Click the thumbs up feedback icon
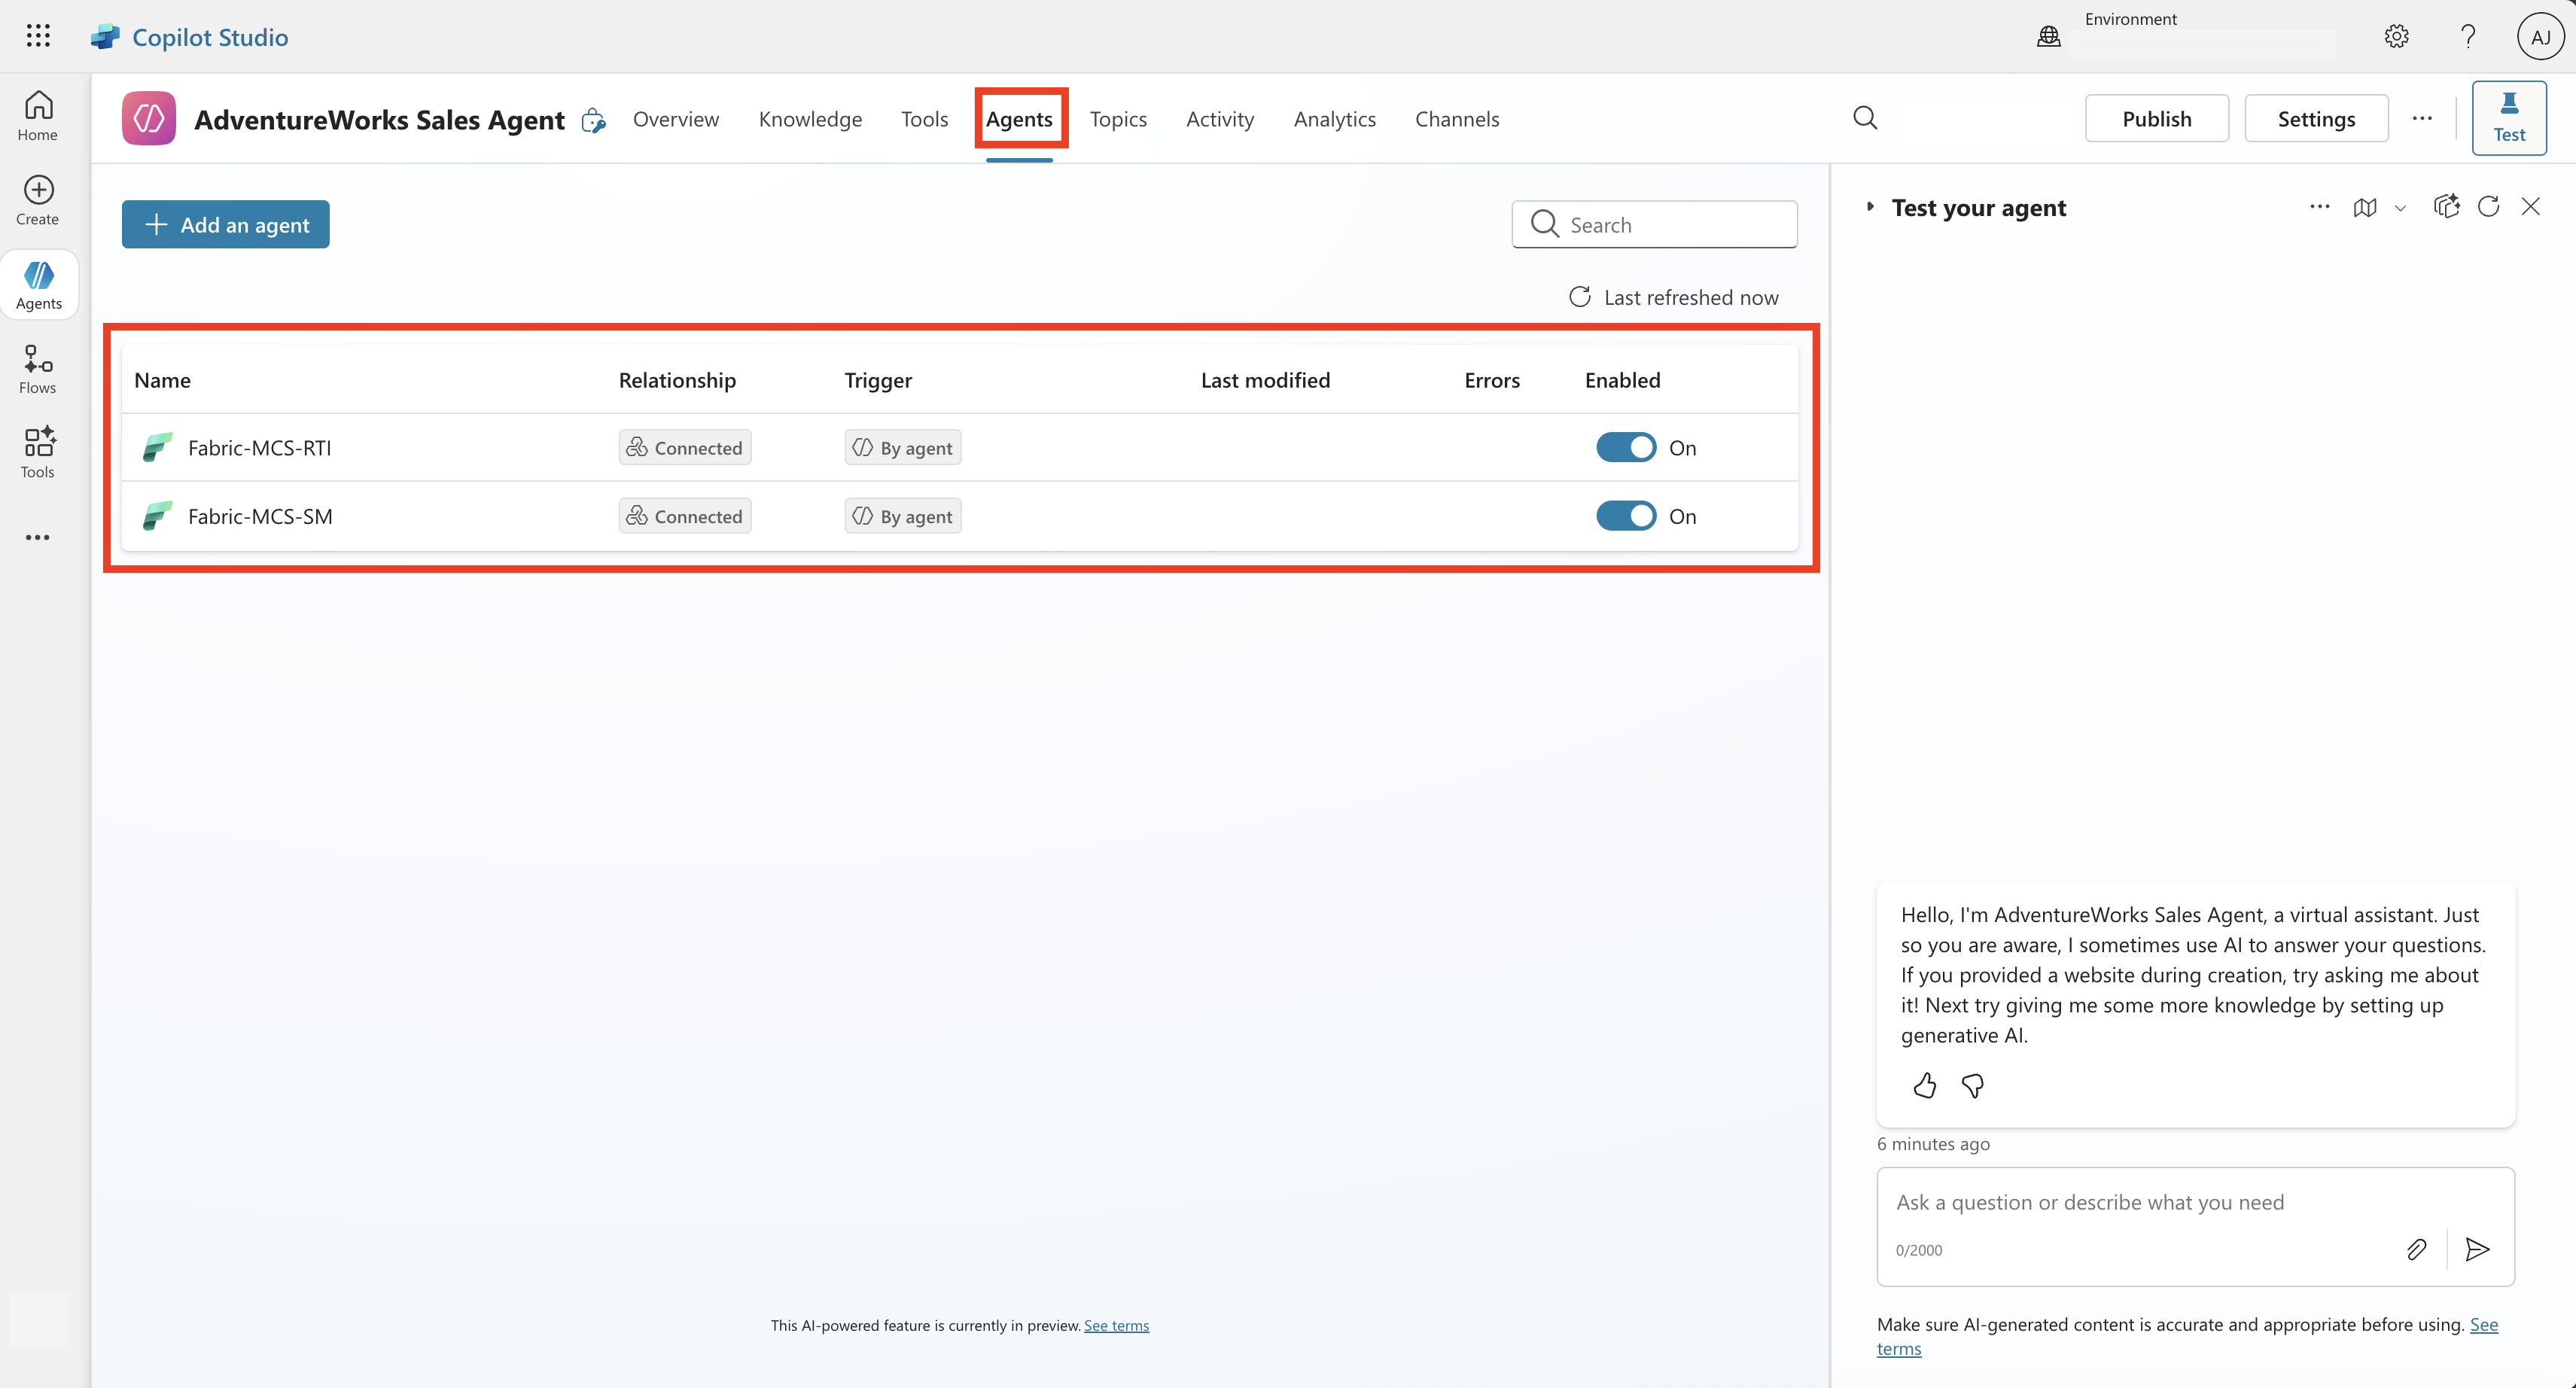This screenshot has height=1388, width=2576. coord(1924,1085)
